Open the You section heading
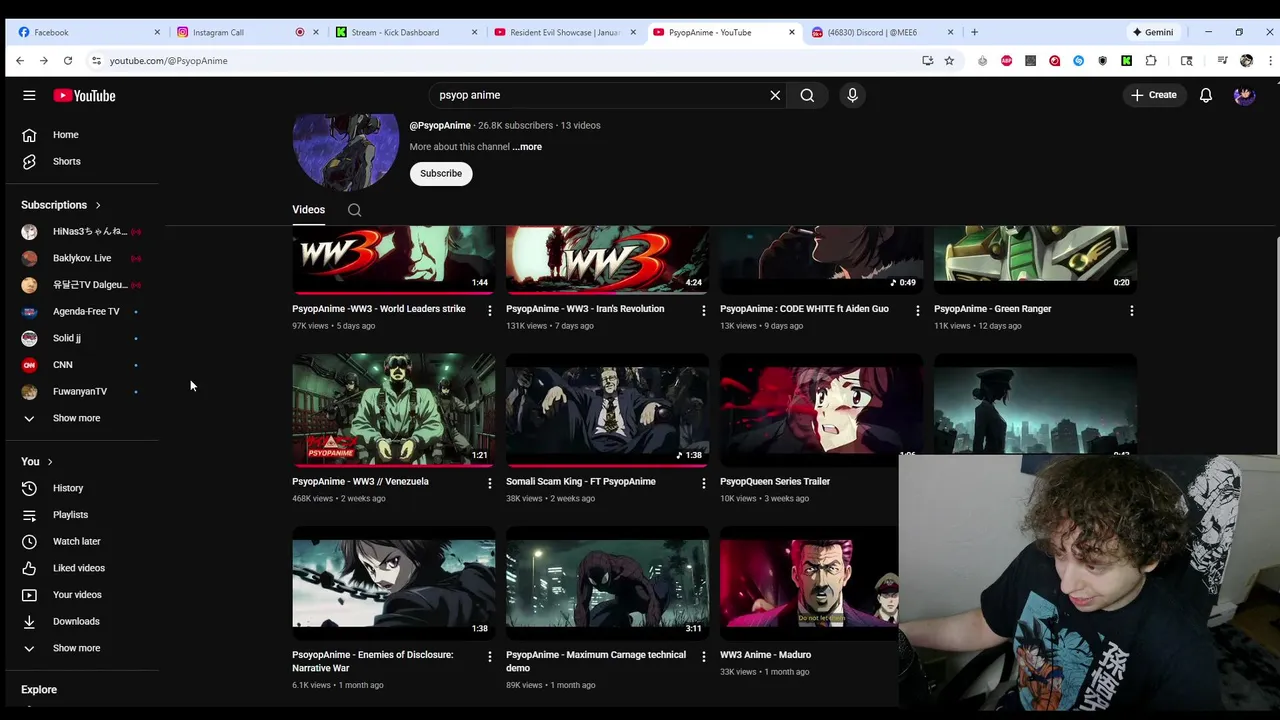The width and height of the screenshot is (1280, 720). 37,461
